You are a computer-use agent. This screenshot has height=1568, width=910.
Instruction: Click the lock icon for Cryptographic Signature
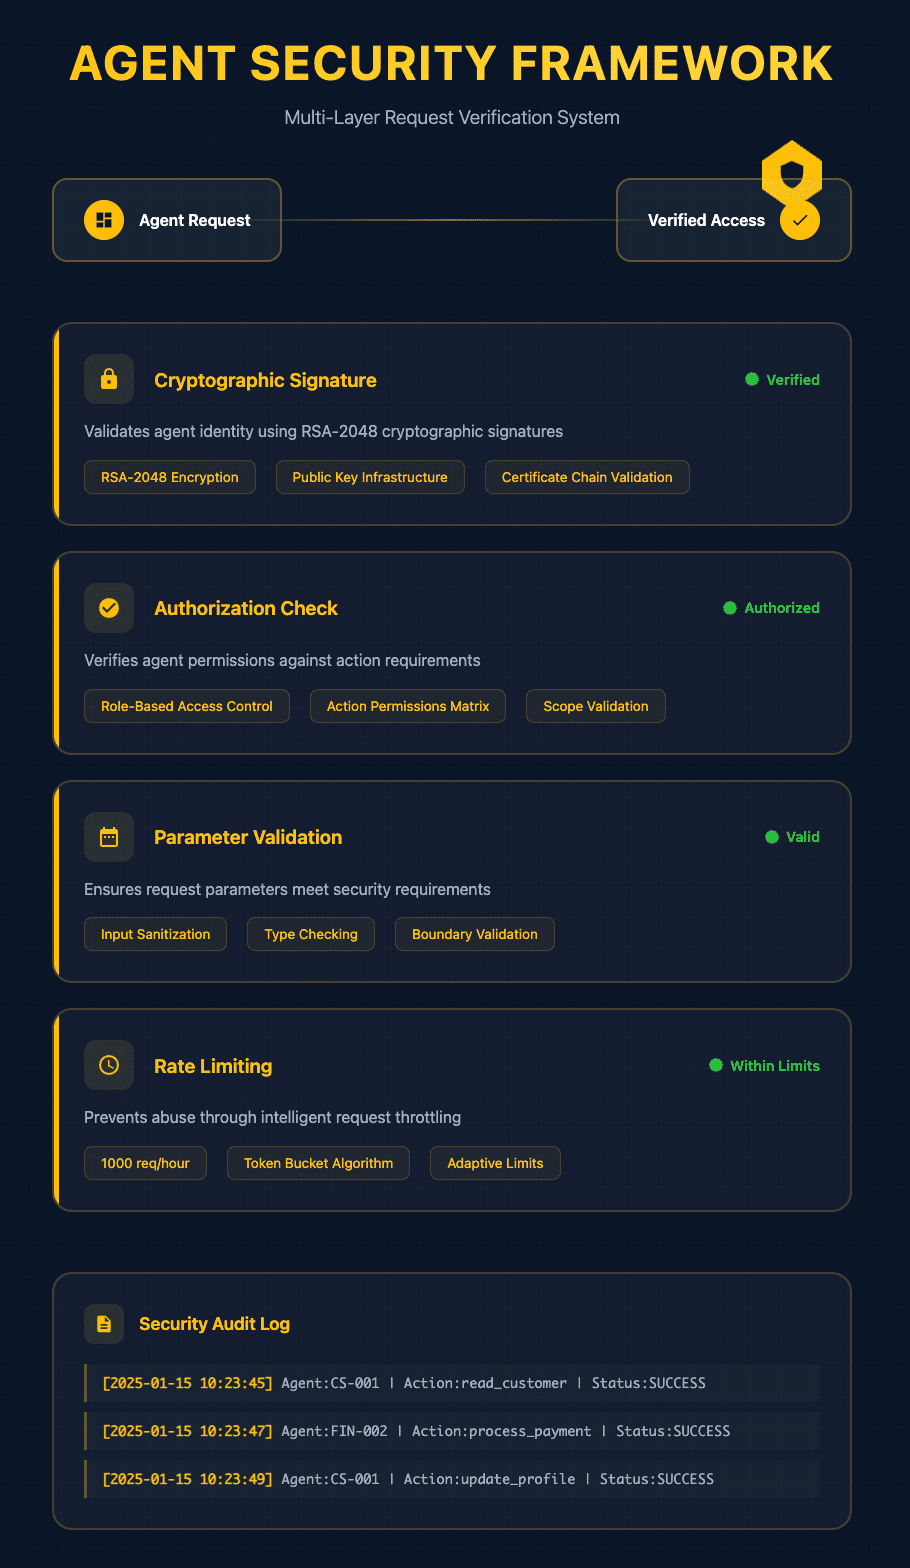click(x=109, y=380)
